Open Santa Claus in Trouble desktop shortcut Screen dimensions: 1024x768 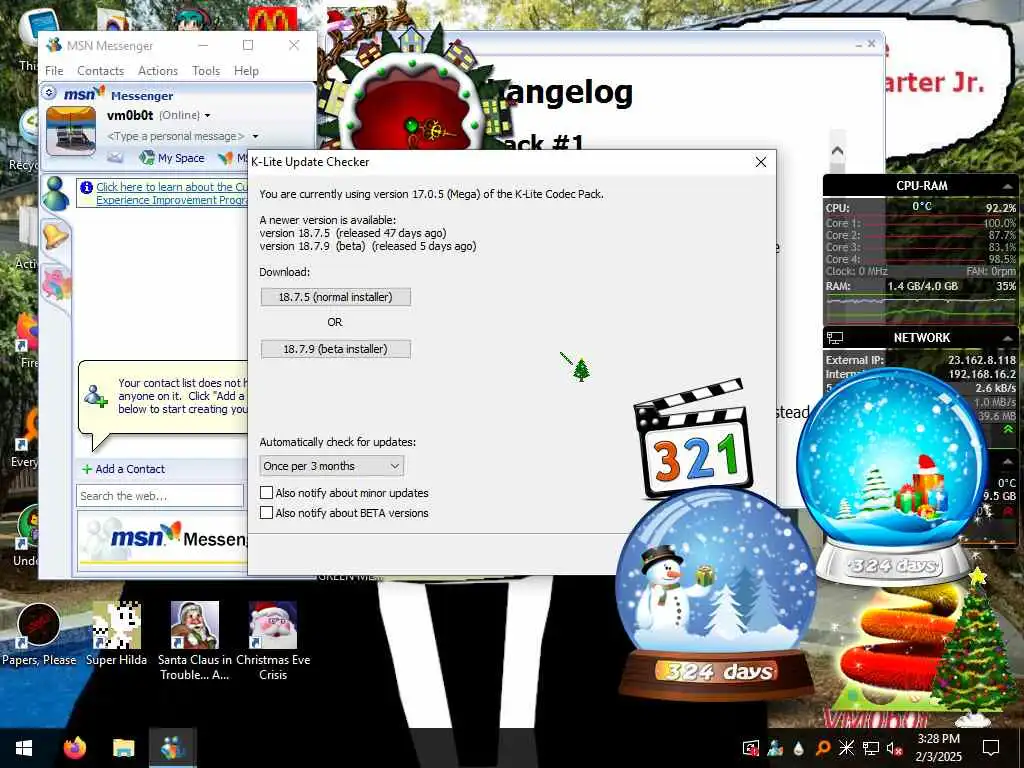195,641
